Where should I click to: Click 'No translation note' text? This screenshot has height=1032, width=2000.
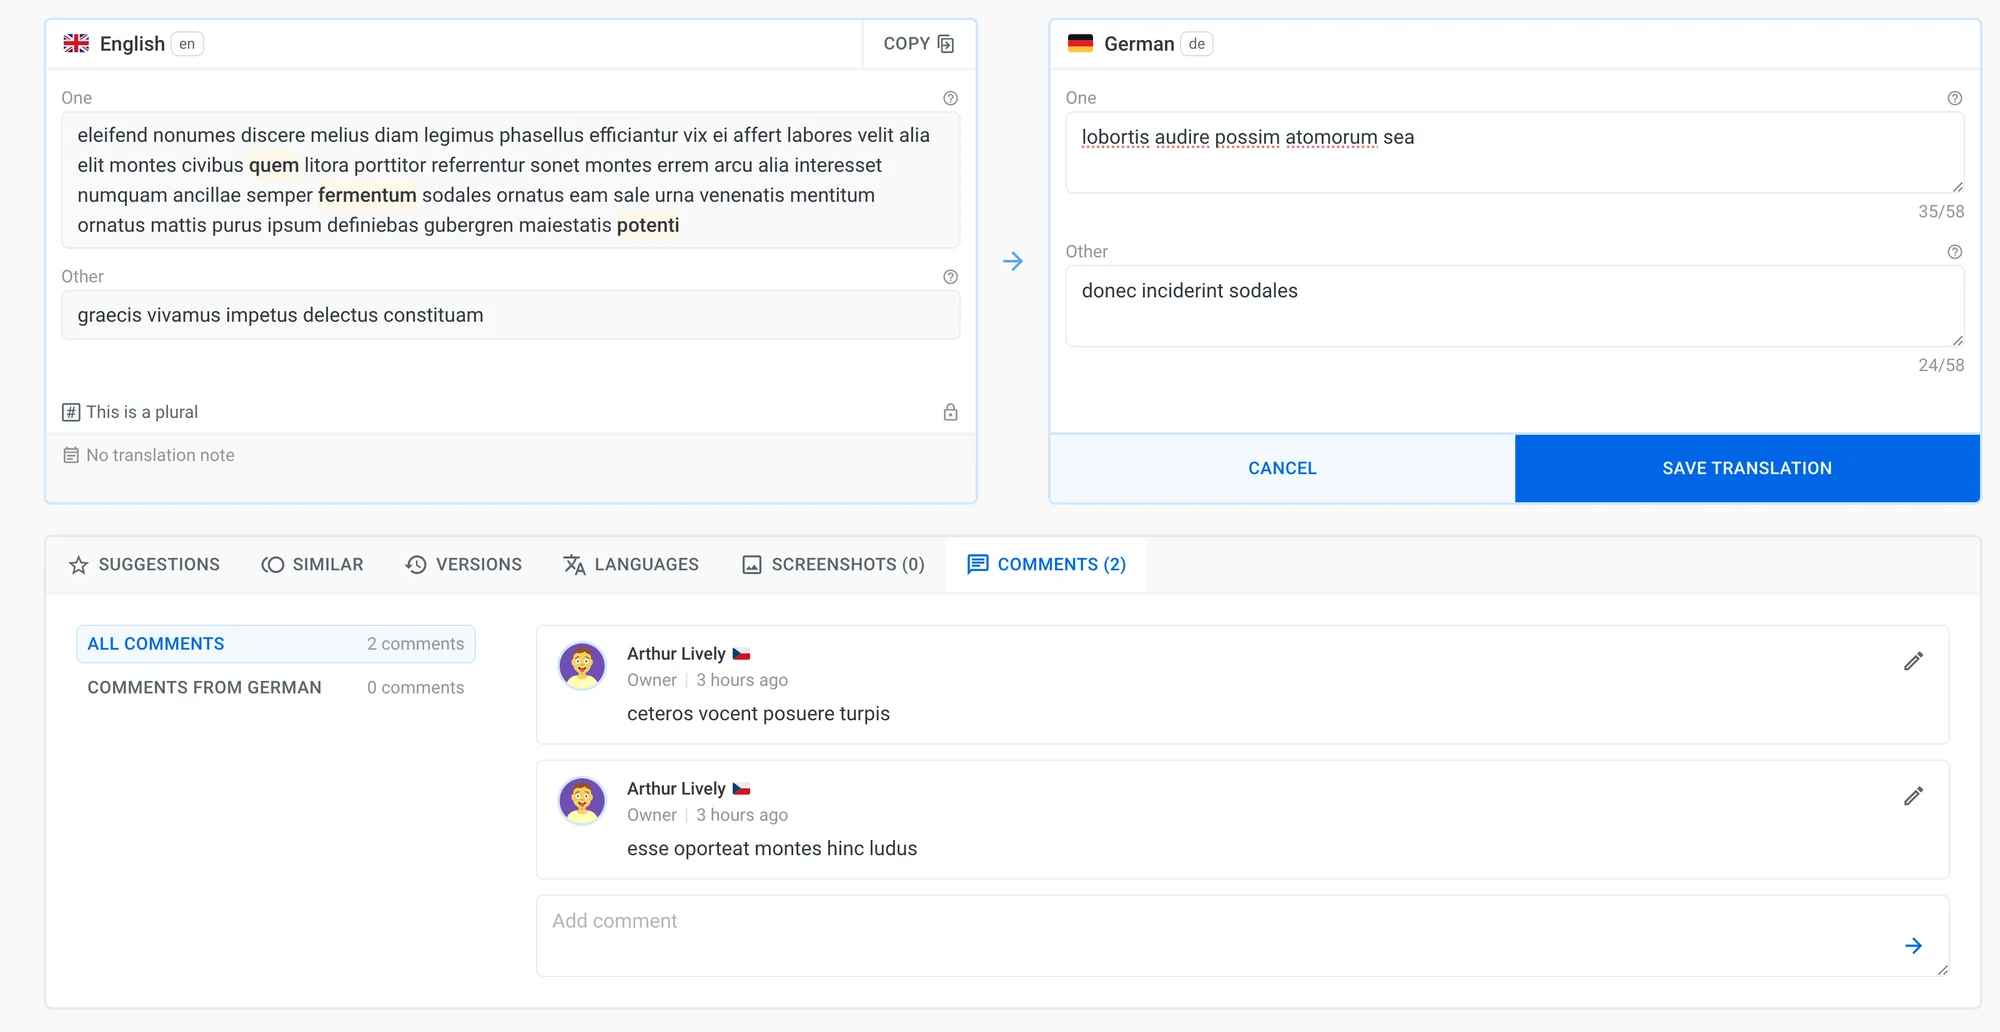[160, 455]
